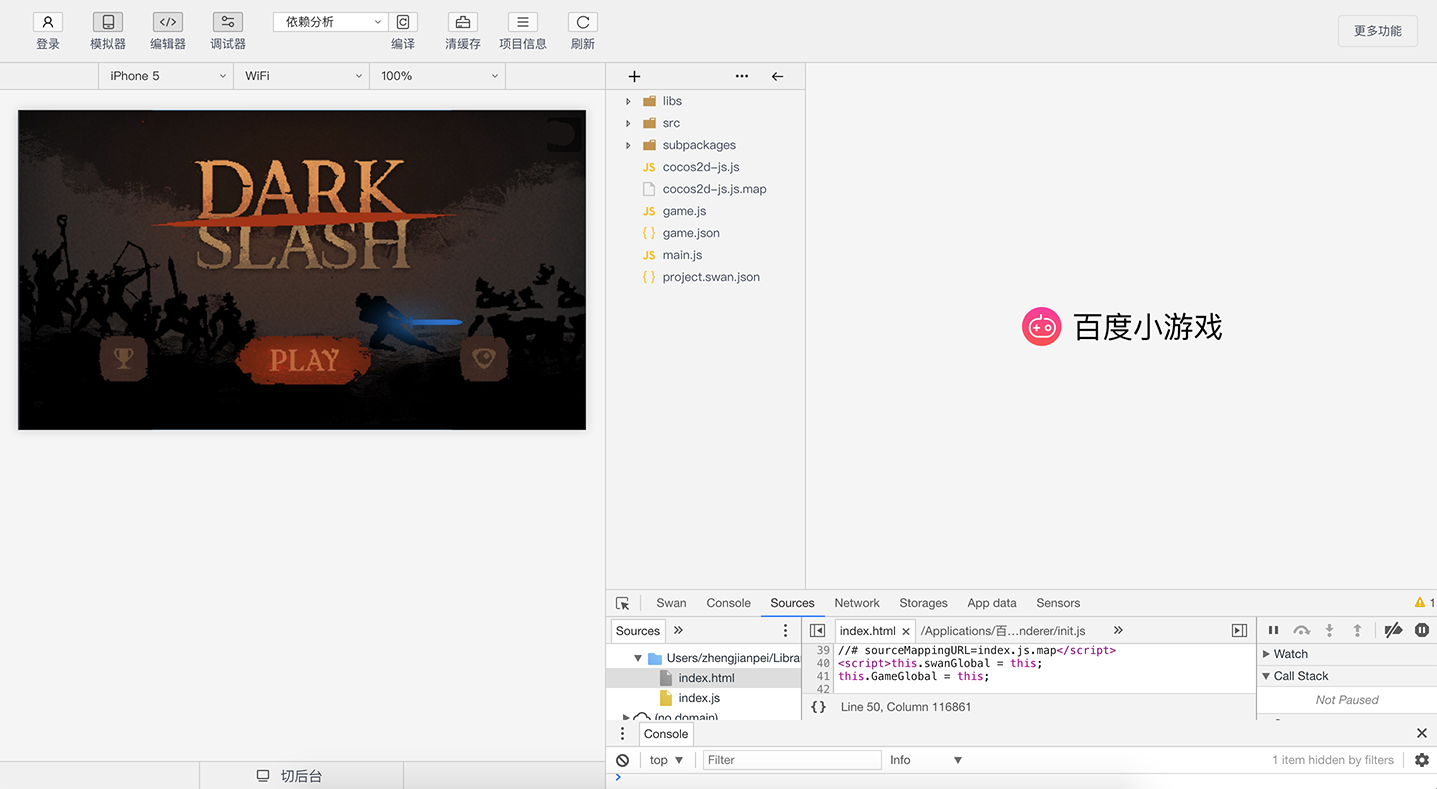
Task: Collapse the file tree with back arrow
Action: point(777,76)
